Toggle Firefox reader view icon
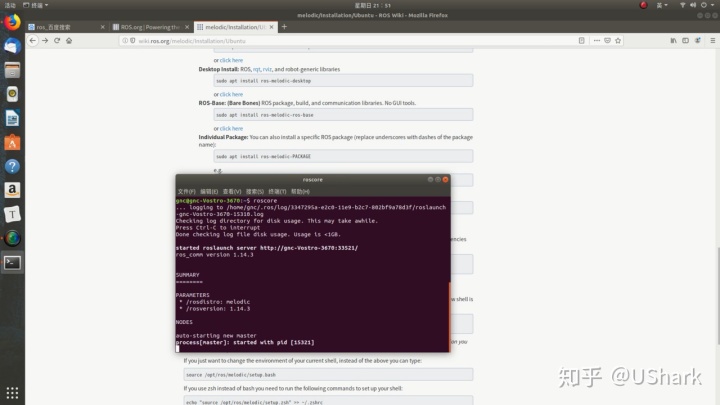This screenshot has height=405, width=720. point(582,40)
